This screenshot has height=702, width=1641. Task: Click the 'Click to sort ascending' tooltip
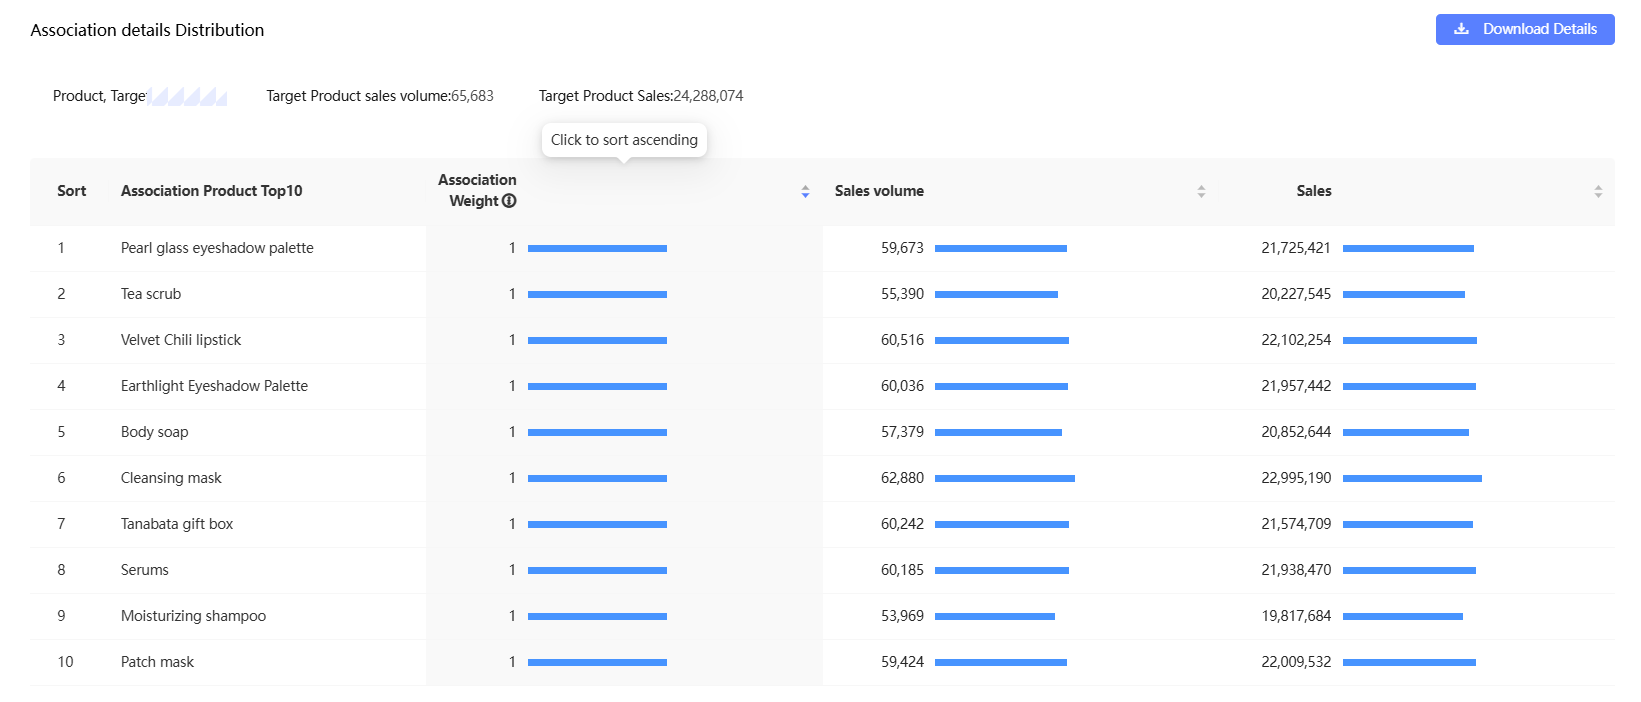tap(624, 140)
